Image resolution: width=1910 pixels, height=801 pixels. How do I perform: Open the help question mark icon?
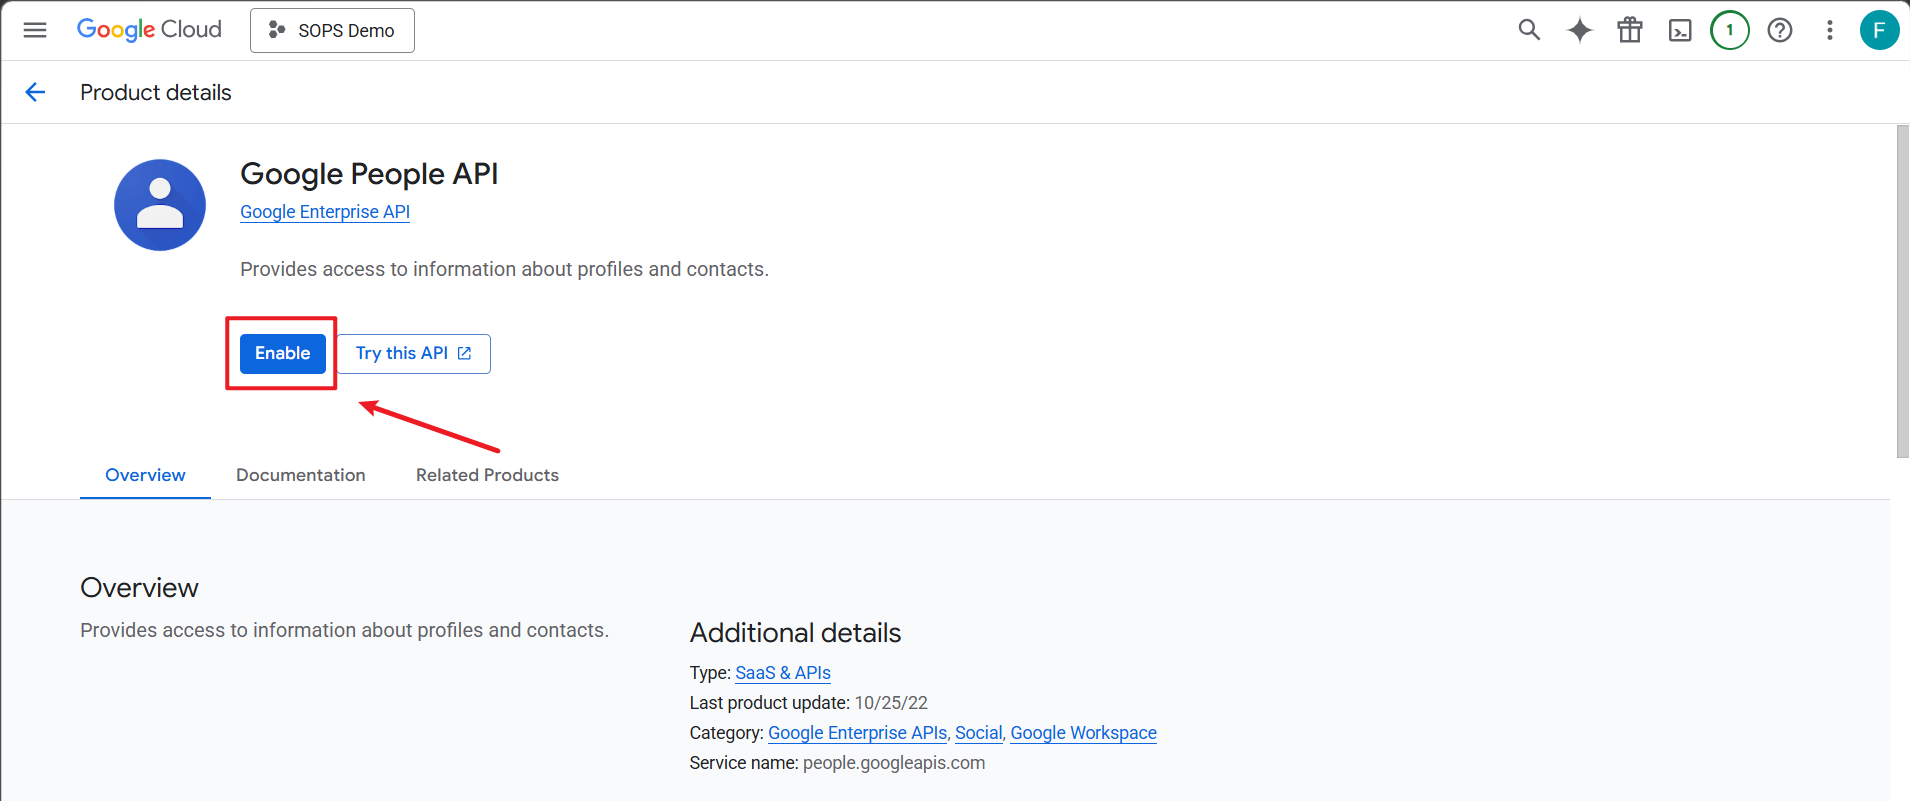[1780, 30]
